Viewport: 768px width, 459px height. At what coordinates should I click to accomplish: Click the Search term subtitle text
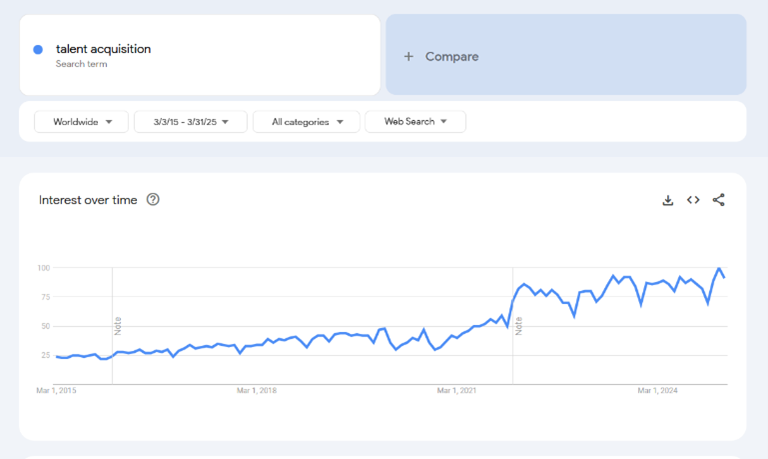coord(81,64)
